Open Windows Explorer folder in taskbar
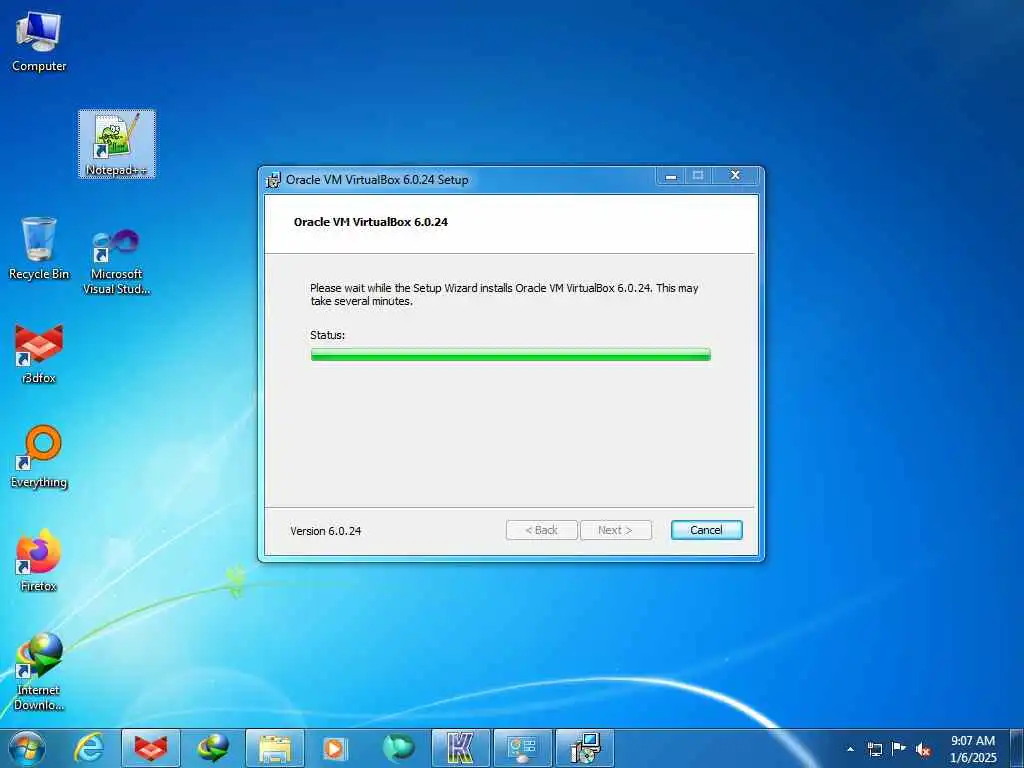The height and width of the screenshot is (768, 1024). coord(275,748)
